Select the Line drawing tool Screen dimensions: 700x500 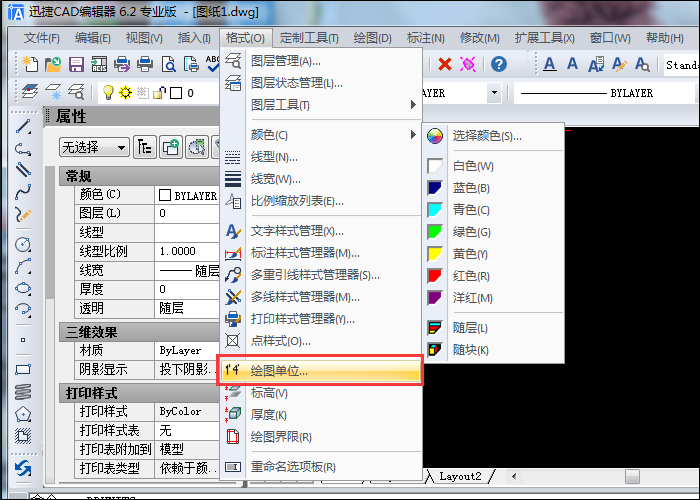23,127
